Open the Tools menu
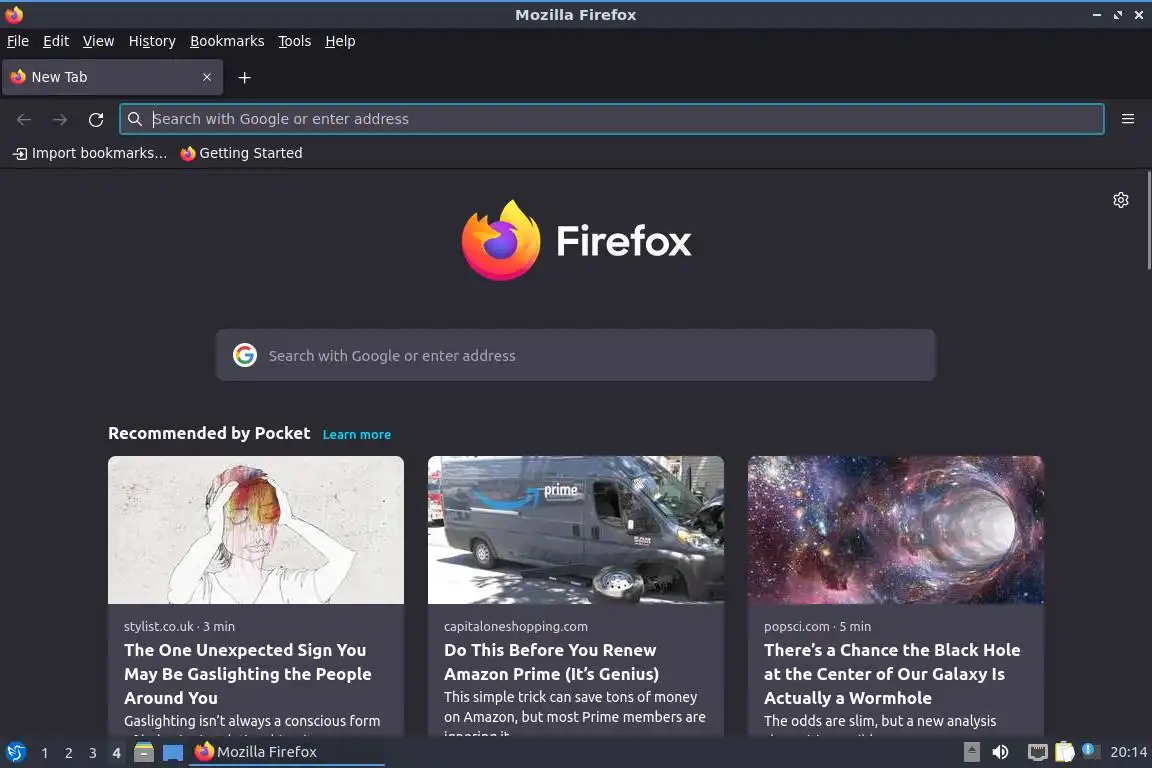 coord(295,41)
